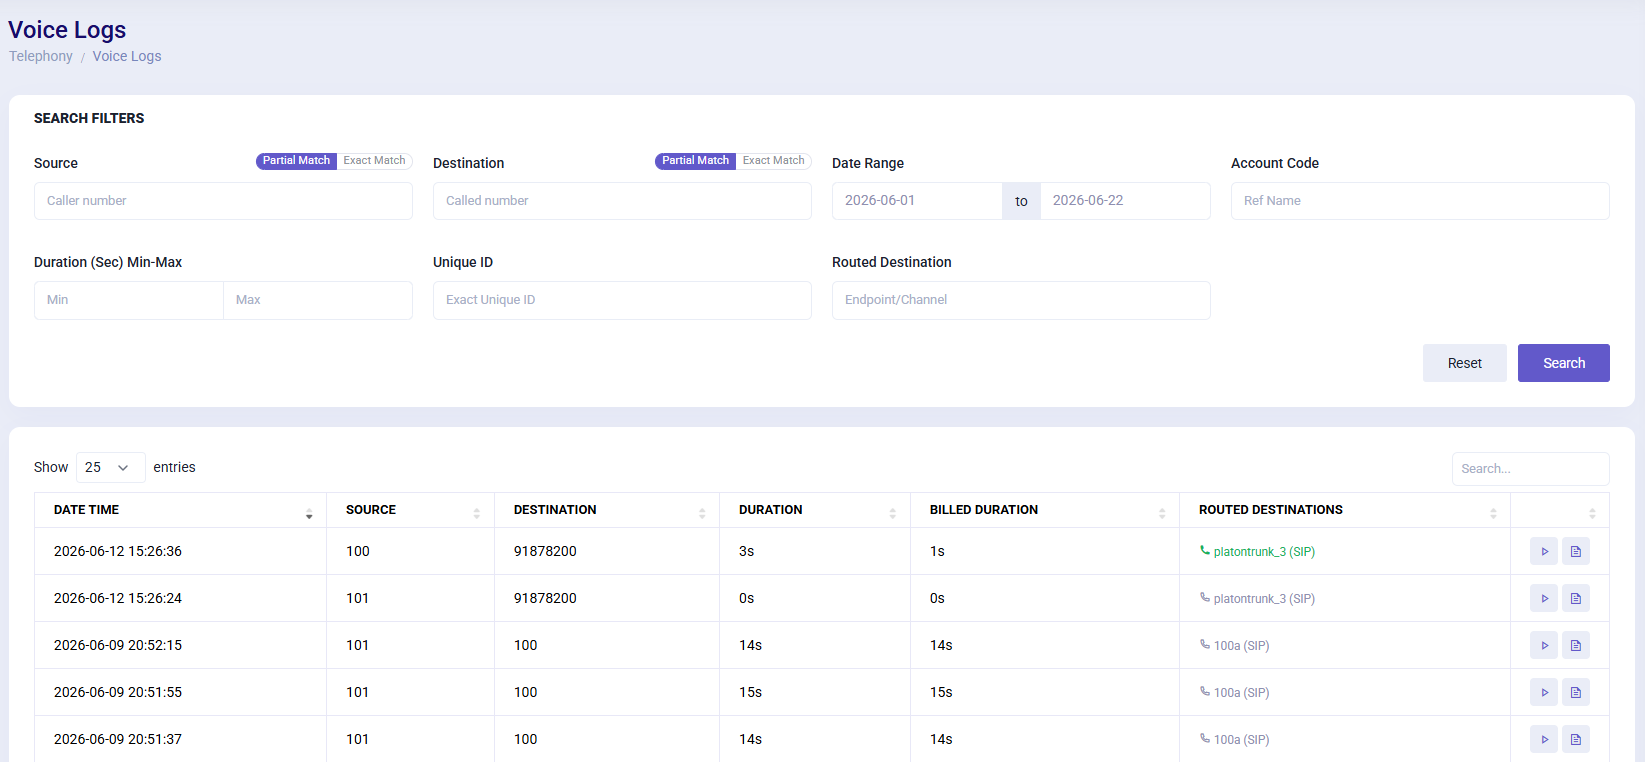The height and width of the screenshot is (762, 1645).
Task: Sort by Date Time column arrows
Action: tap(309, 513)
